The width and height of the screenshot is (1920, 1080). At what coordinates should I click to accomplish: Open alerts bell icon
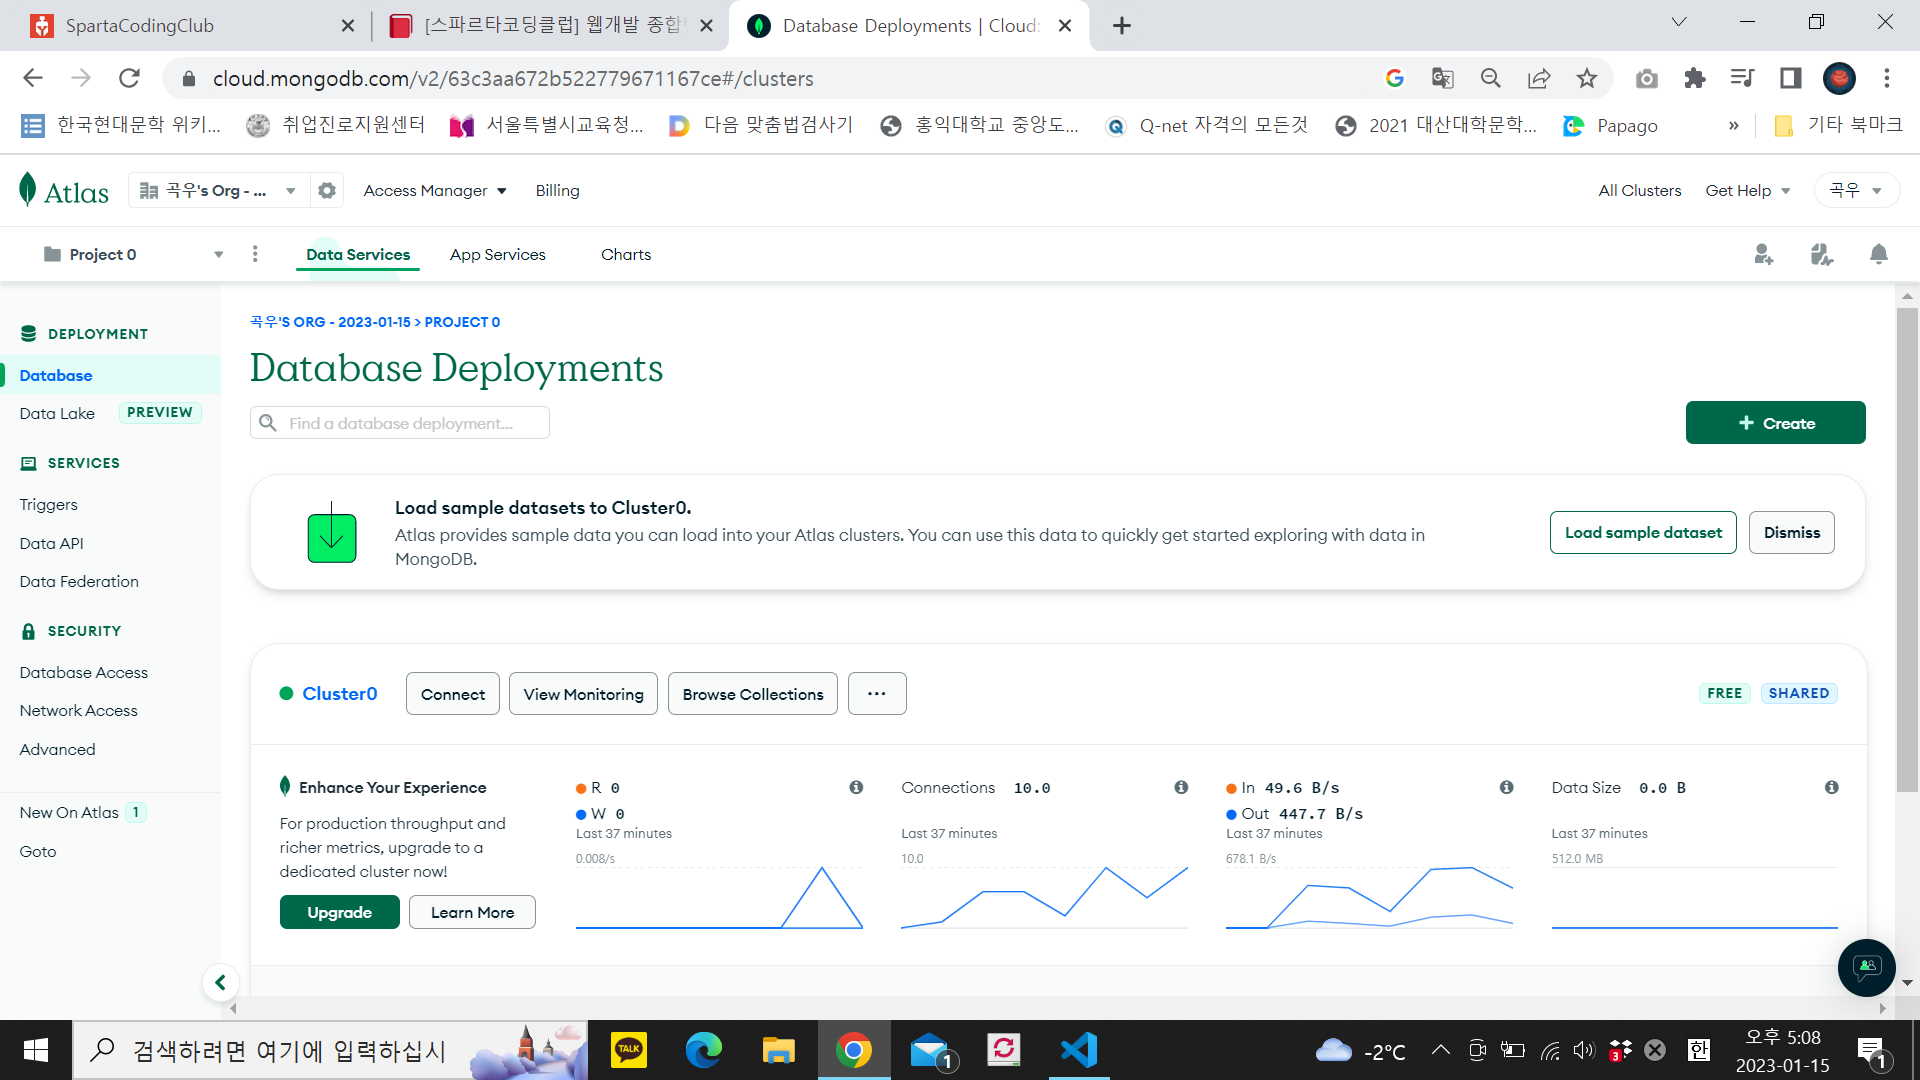pos(1879,254)
